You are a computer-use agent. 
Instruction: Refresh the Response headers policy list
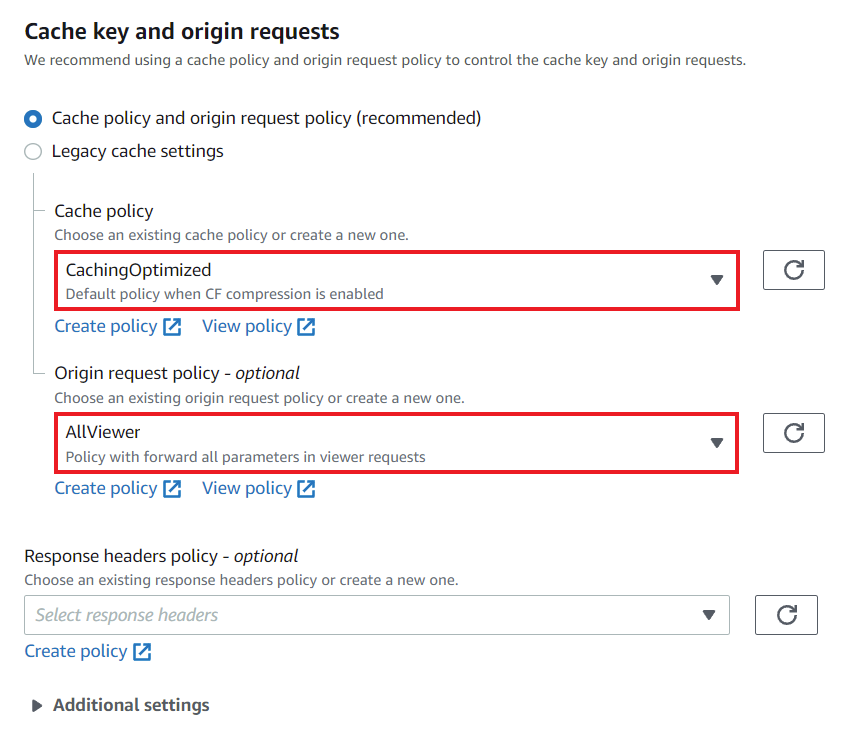coord(786,615)
